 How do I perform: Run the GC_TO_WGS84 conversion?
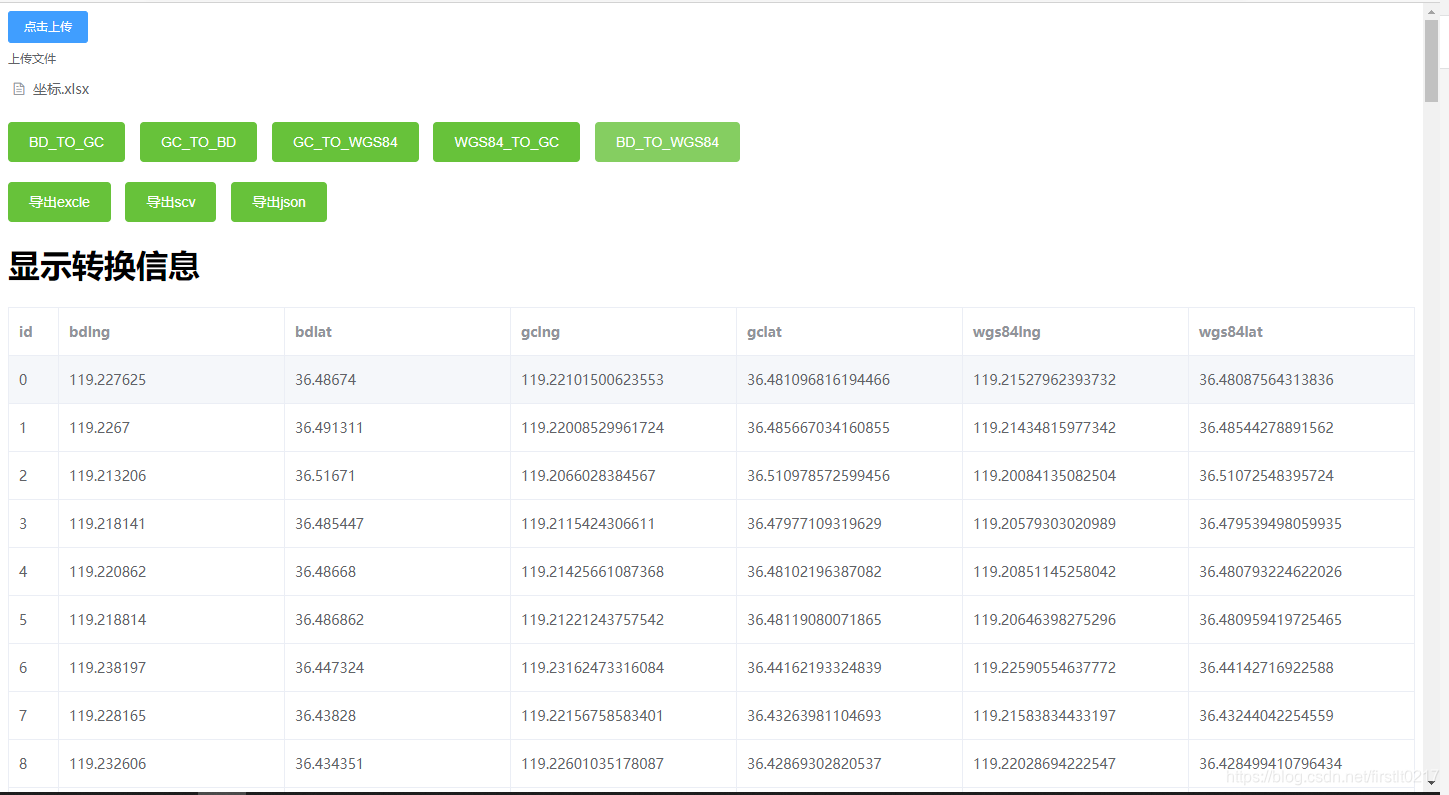click(x=345, y=142)
